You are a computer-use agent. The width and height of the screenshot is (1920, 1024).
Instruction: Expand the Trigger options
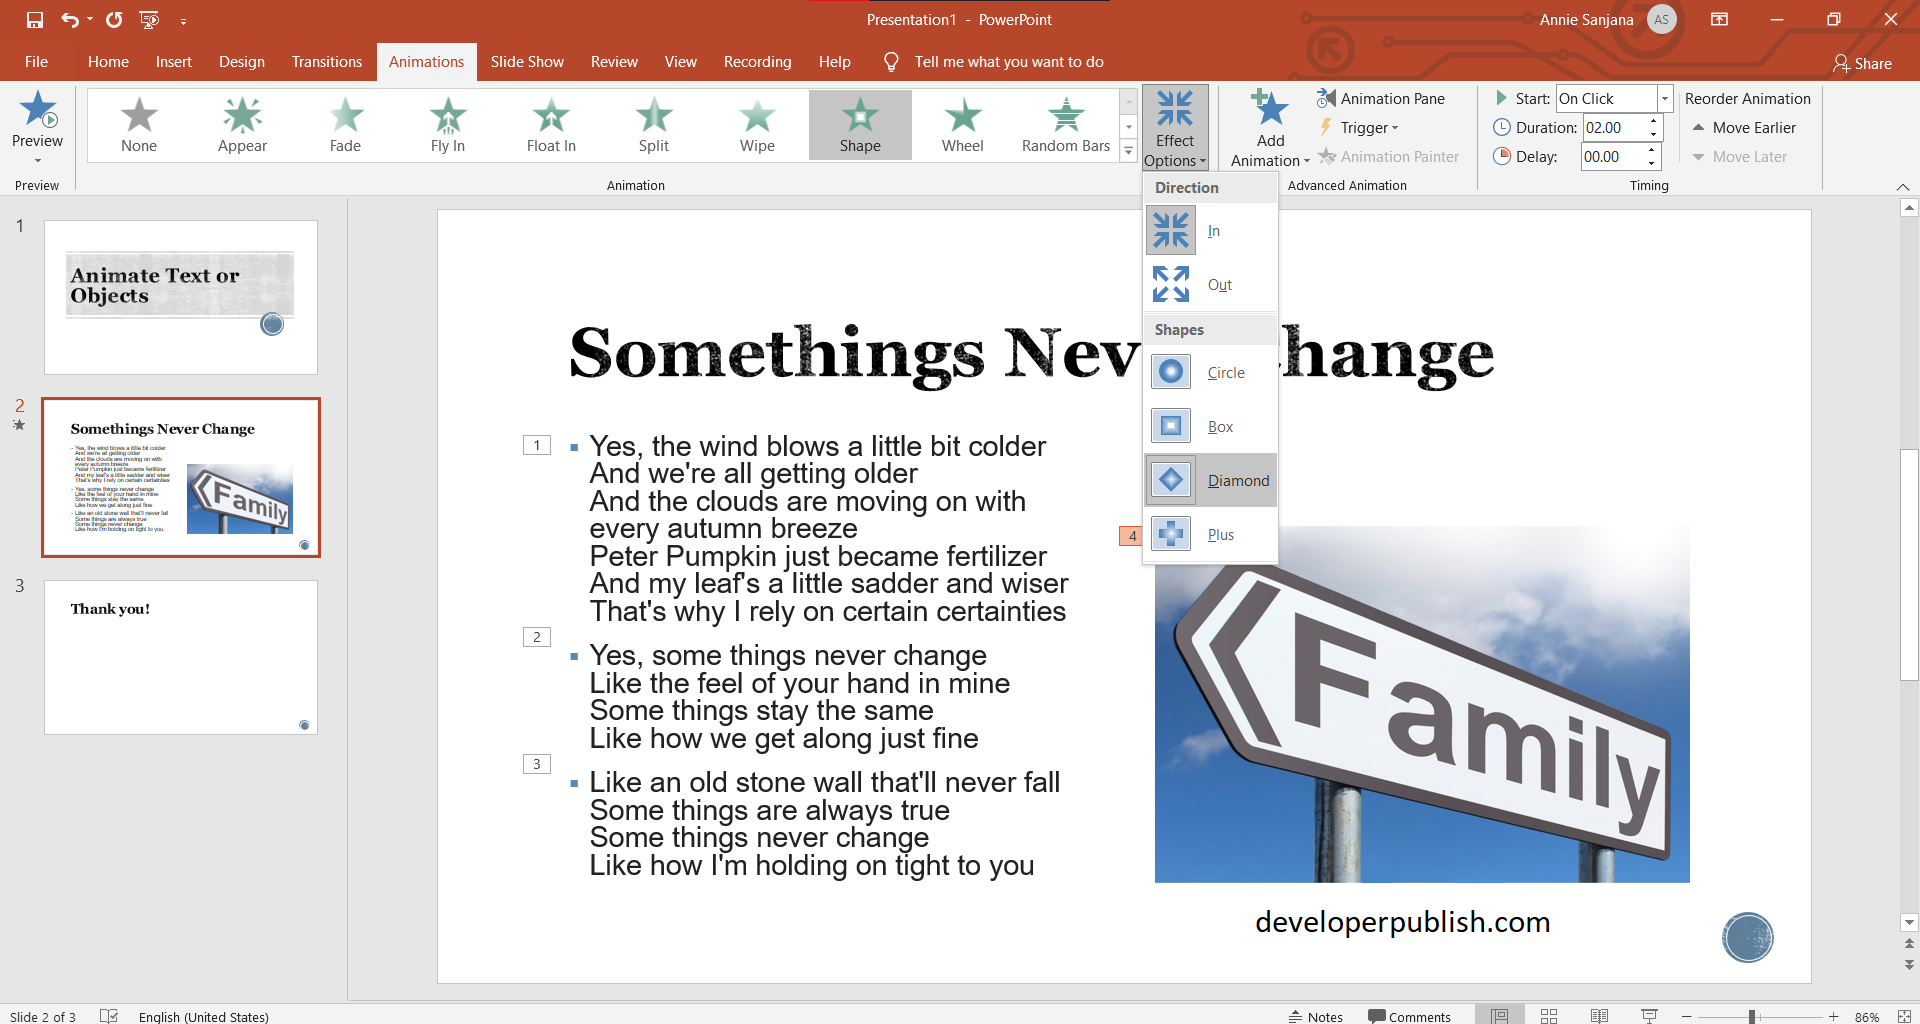(1365, 127)
